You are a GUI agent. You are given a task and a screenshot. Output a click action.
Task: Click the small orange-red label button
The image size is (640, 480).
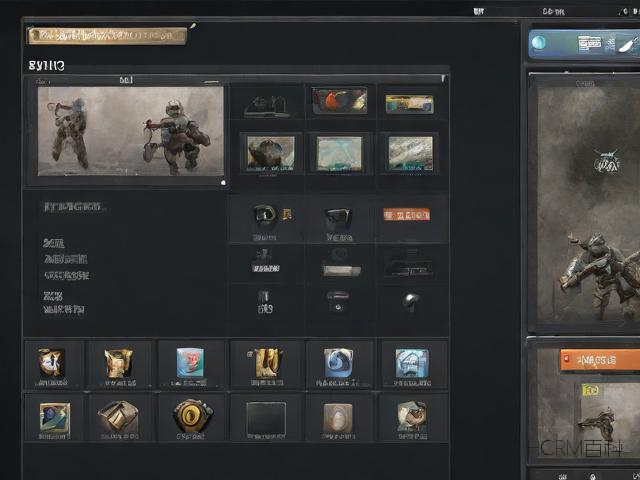point(407,214)
